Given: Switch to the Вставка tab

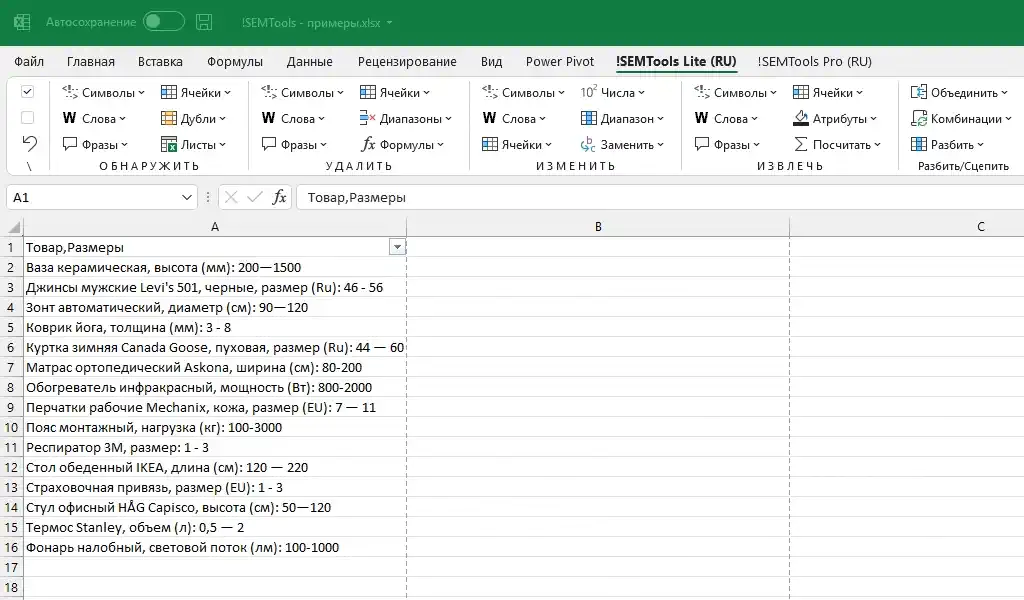Looking at the screenshot, I should (x=160, y=61).
